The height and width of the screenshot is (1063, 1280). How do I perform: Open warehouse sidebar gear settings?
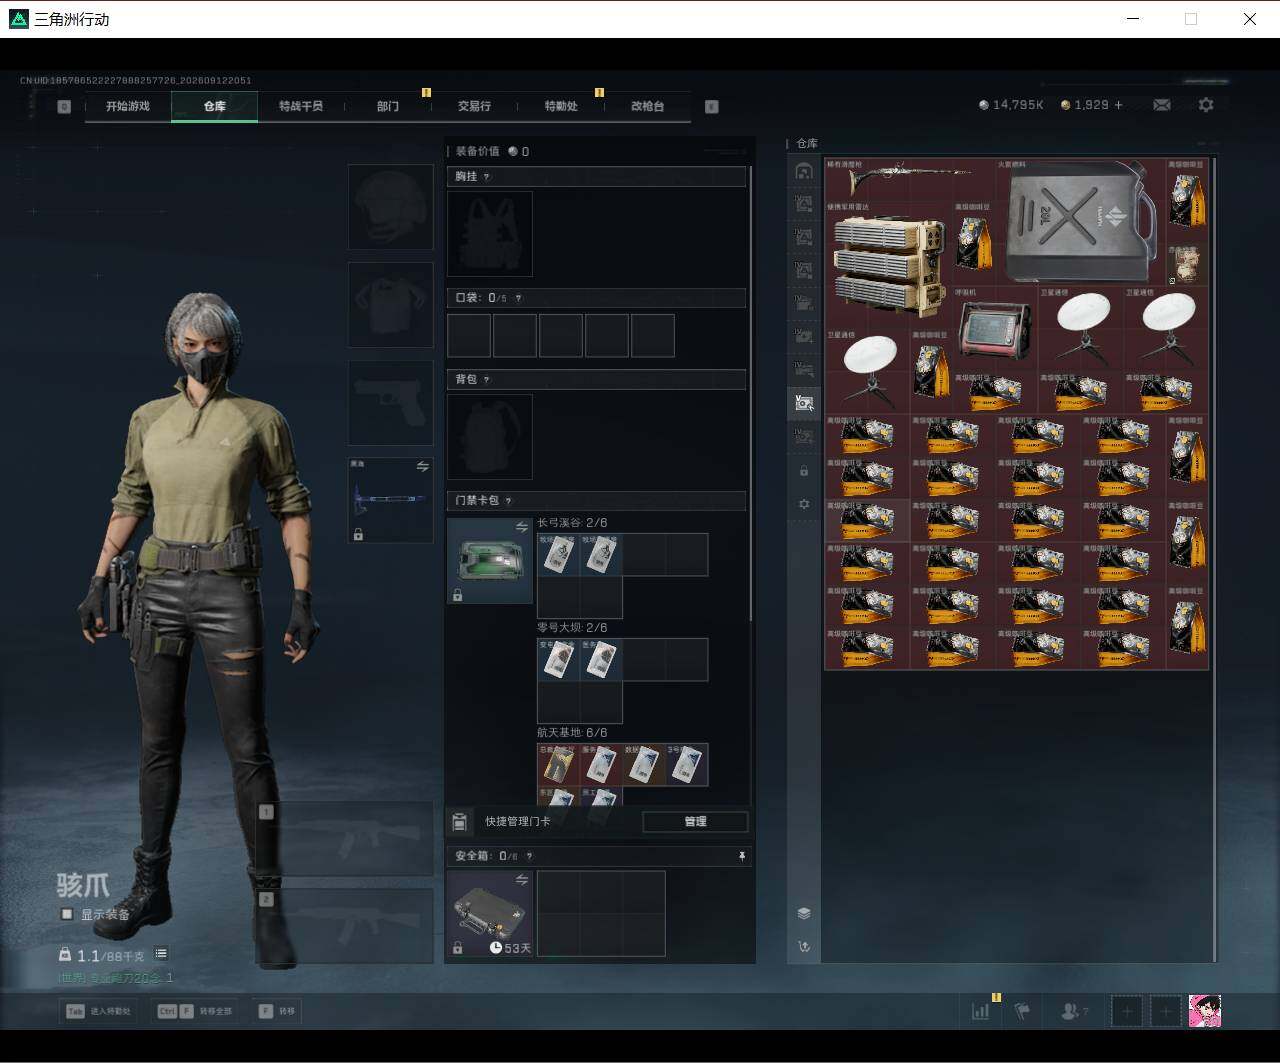[803, 504]
